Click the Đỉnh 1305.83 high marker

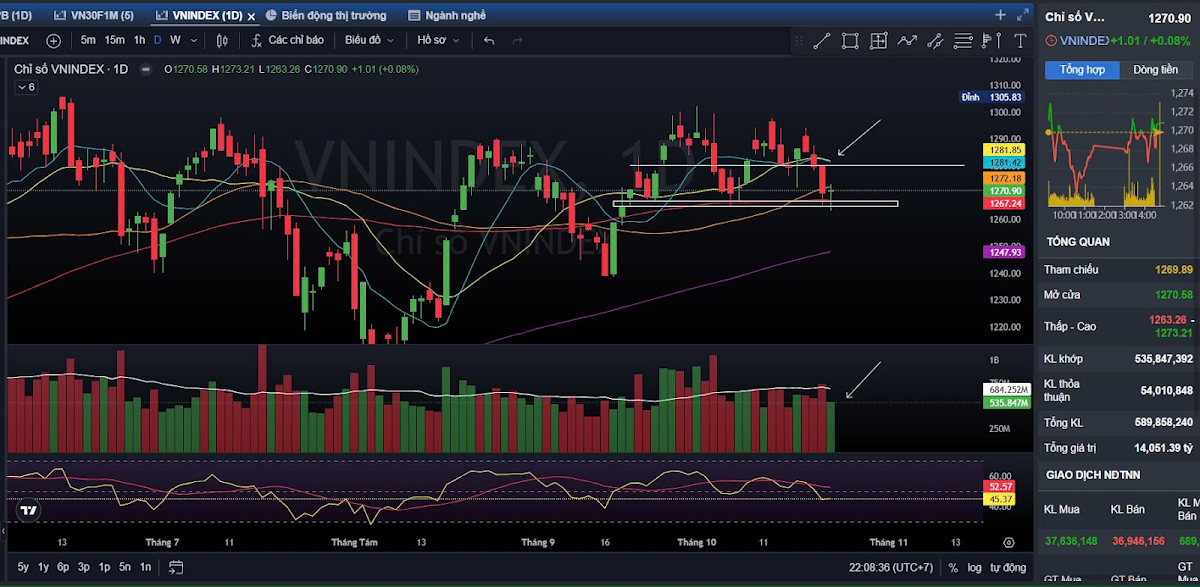(992, 97)
